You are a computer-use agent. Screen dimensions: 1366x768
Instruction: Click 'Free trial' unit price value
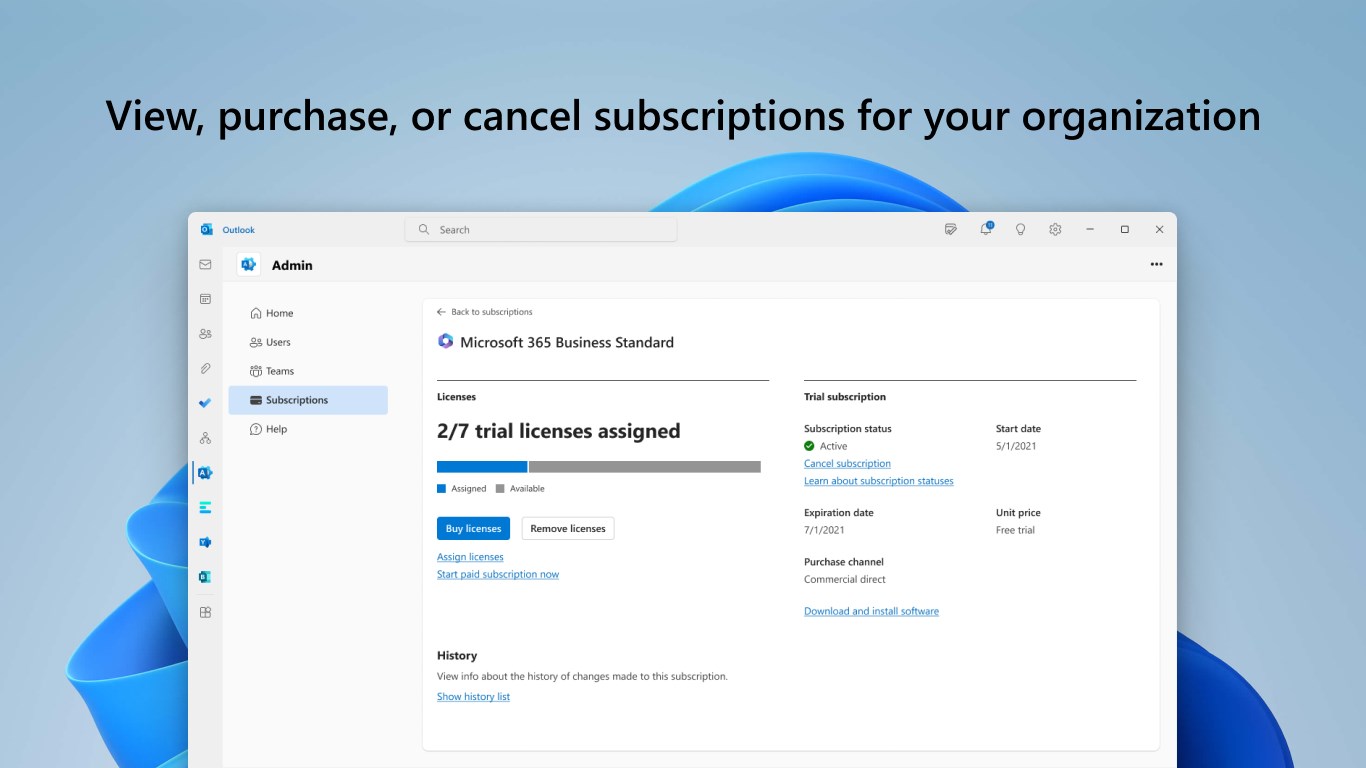pos(1015,530)
